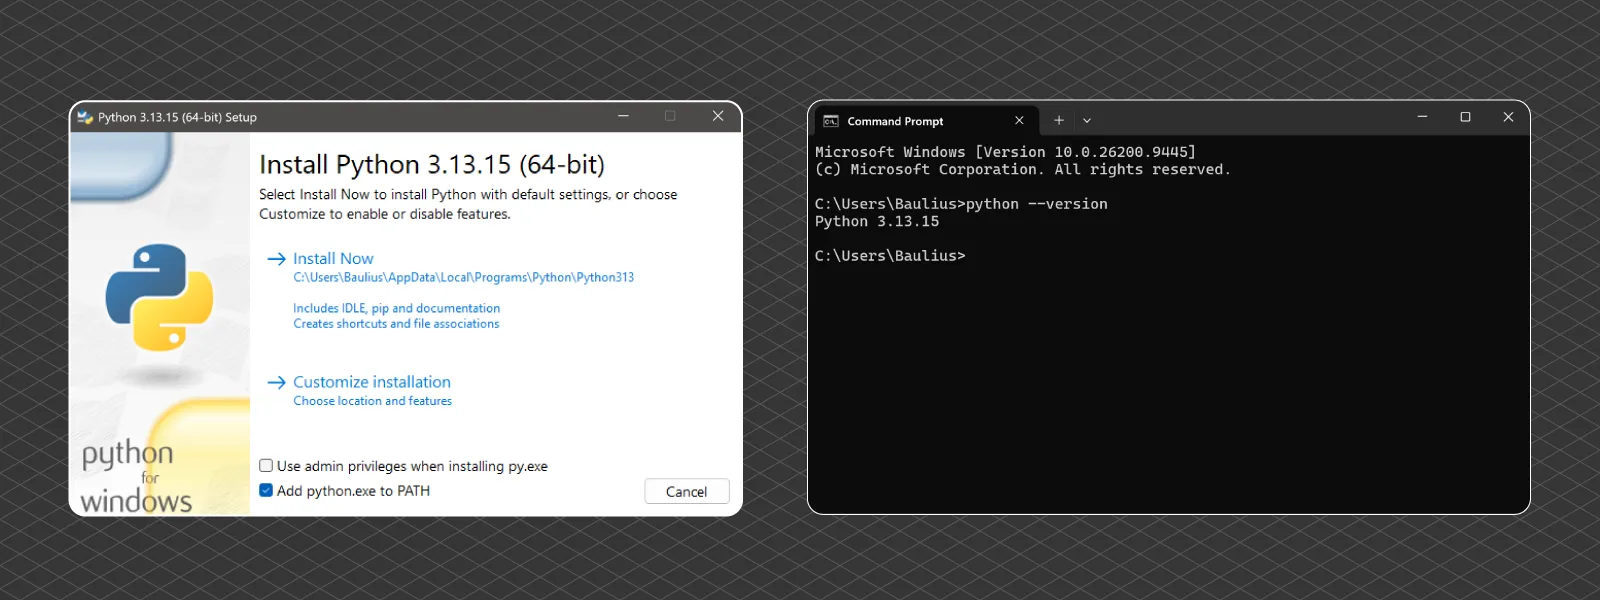Click the Python logo in installer sidebar
The height and width of the screenshot is (600, 1600).
click(x=160, y=297)
